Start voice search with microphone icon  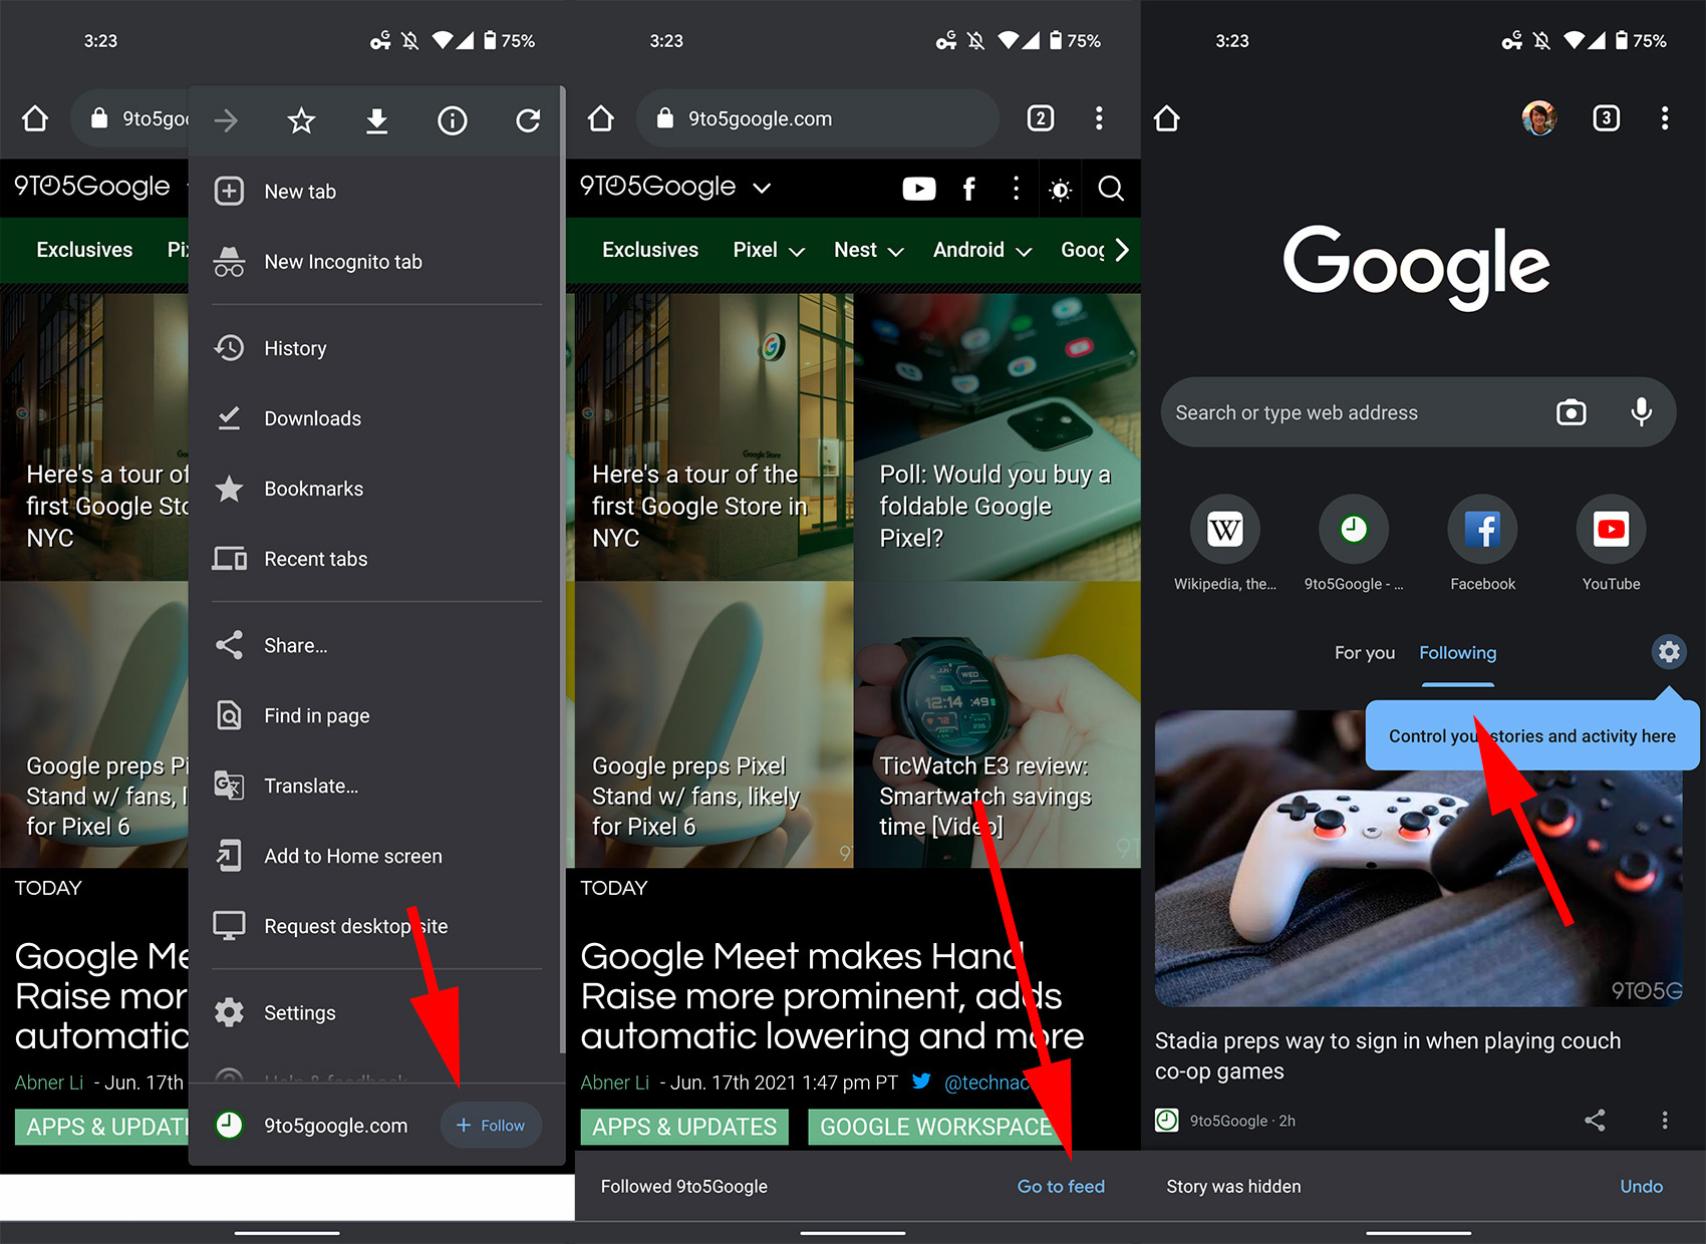[1641, 412]
